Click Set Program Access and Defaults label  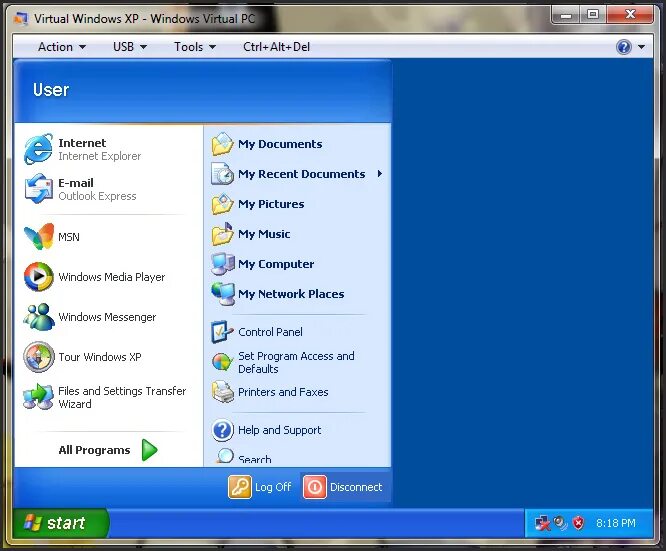pyautogui.click(x=296, y=362)
